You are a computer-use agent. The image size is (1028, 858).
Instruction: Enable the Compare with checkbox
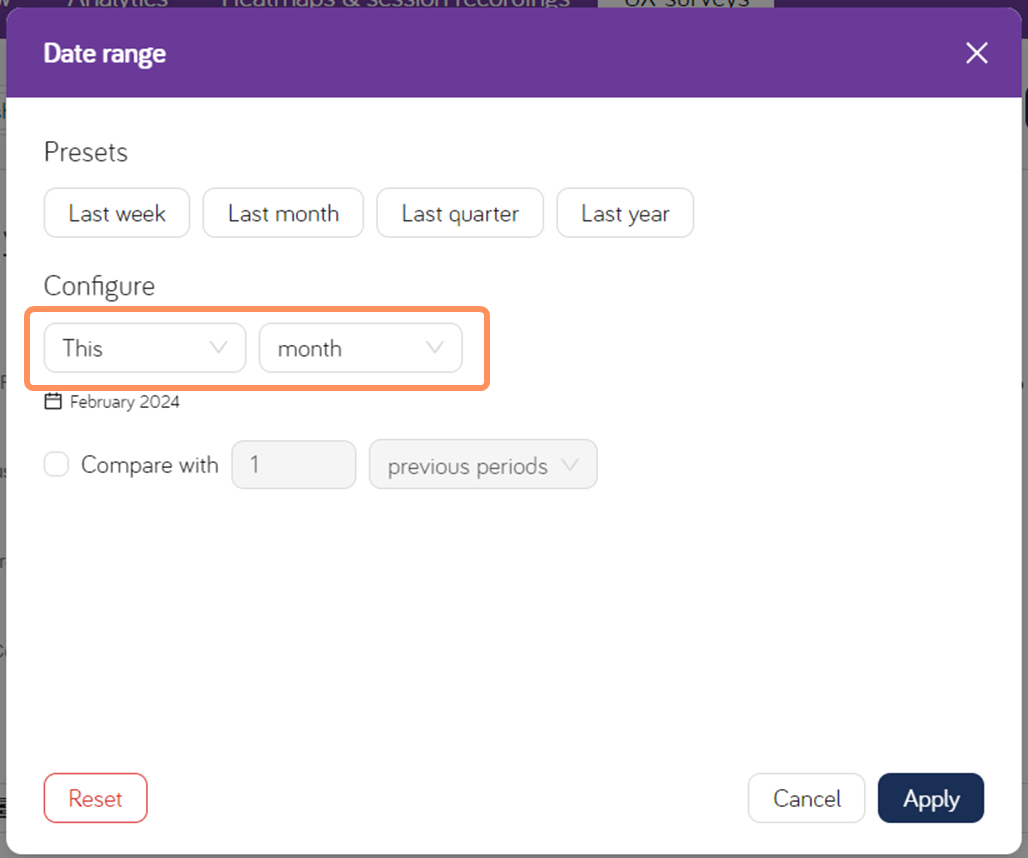click(x=56, y=464)
